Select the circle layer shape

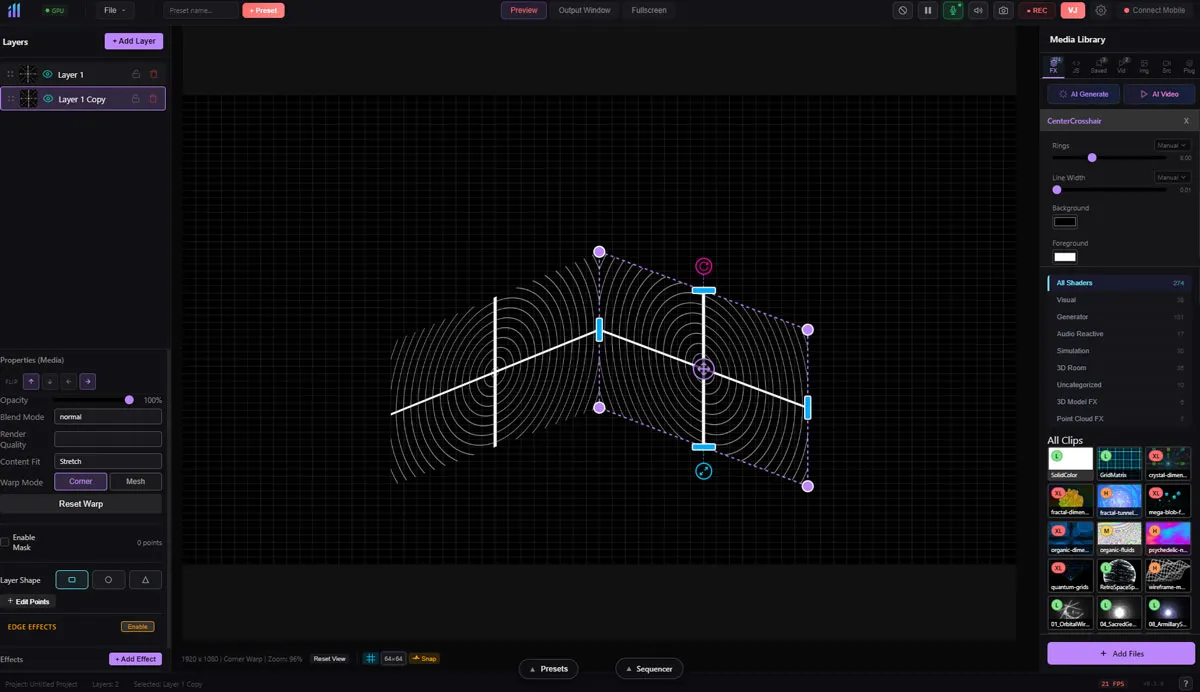tap(108, 579)
